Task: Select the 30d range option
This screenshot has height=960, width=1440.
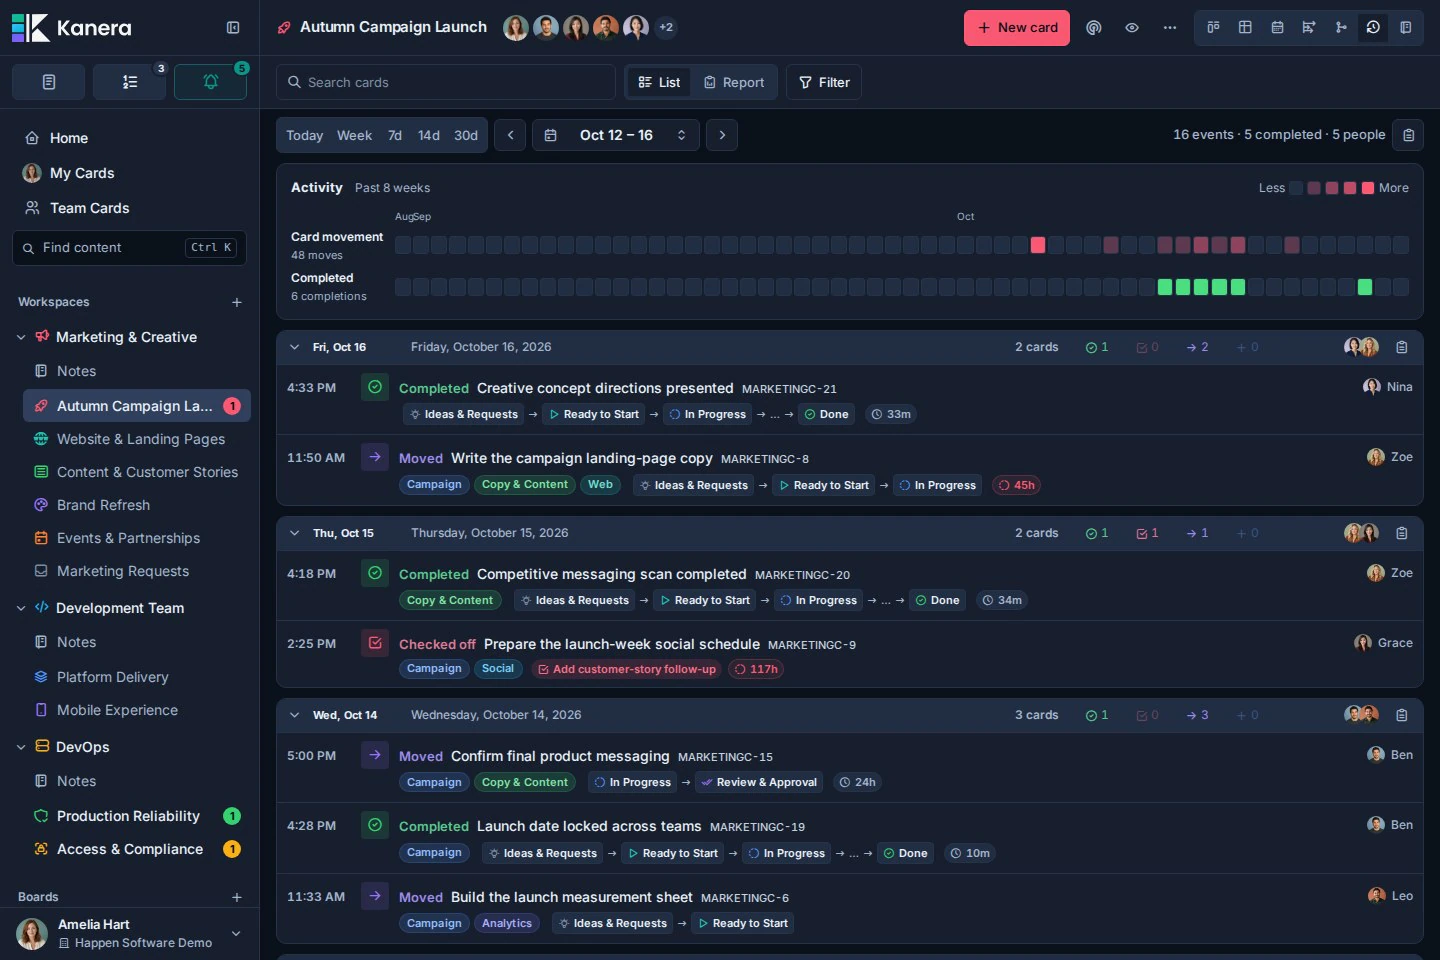Action: coord(466,135)
